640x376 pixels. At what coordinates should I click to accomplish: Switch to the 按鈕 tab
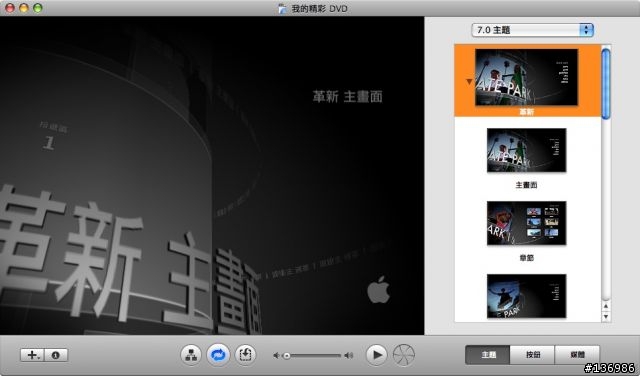point(533,355)
